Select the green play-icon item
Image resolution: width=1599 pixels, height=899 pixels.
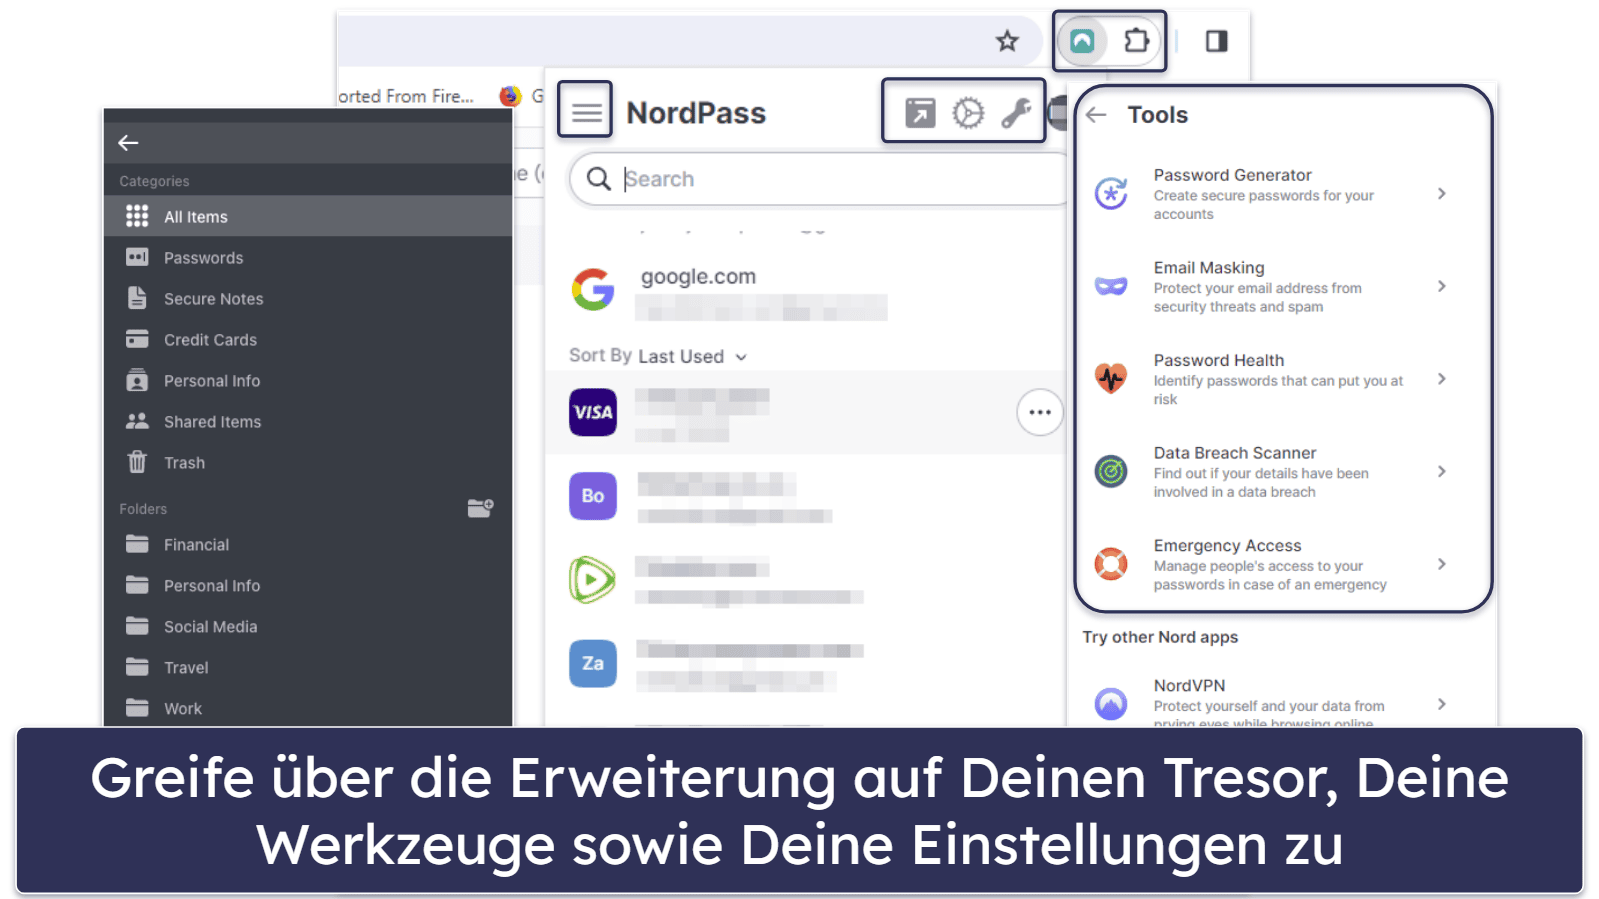806,580
